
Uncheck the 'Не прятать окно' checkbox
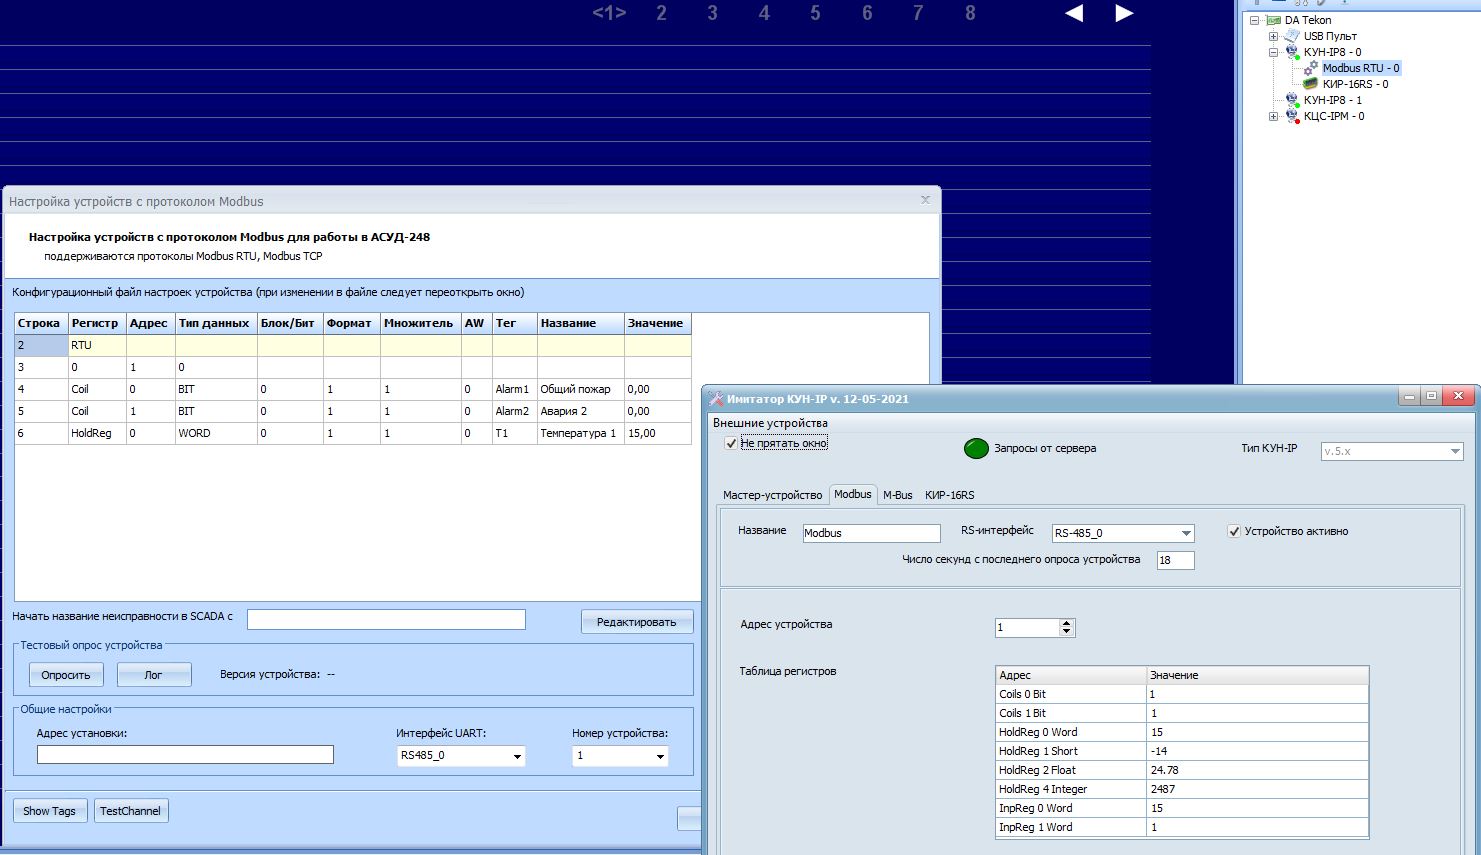pyautogui.click(x=731, y=443)
